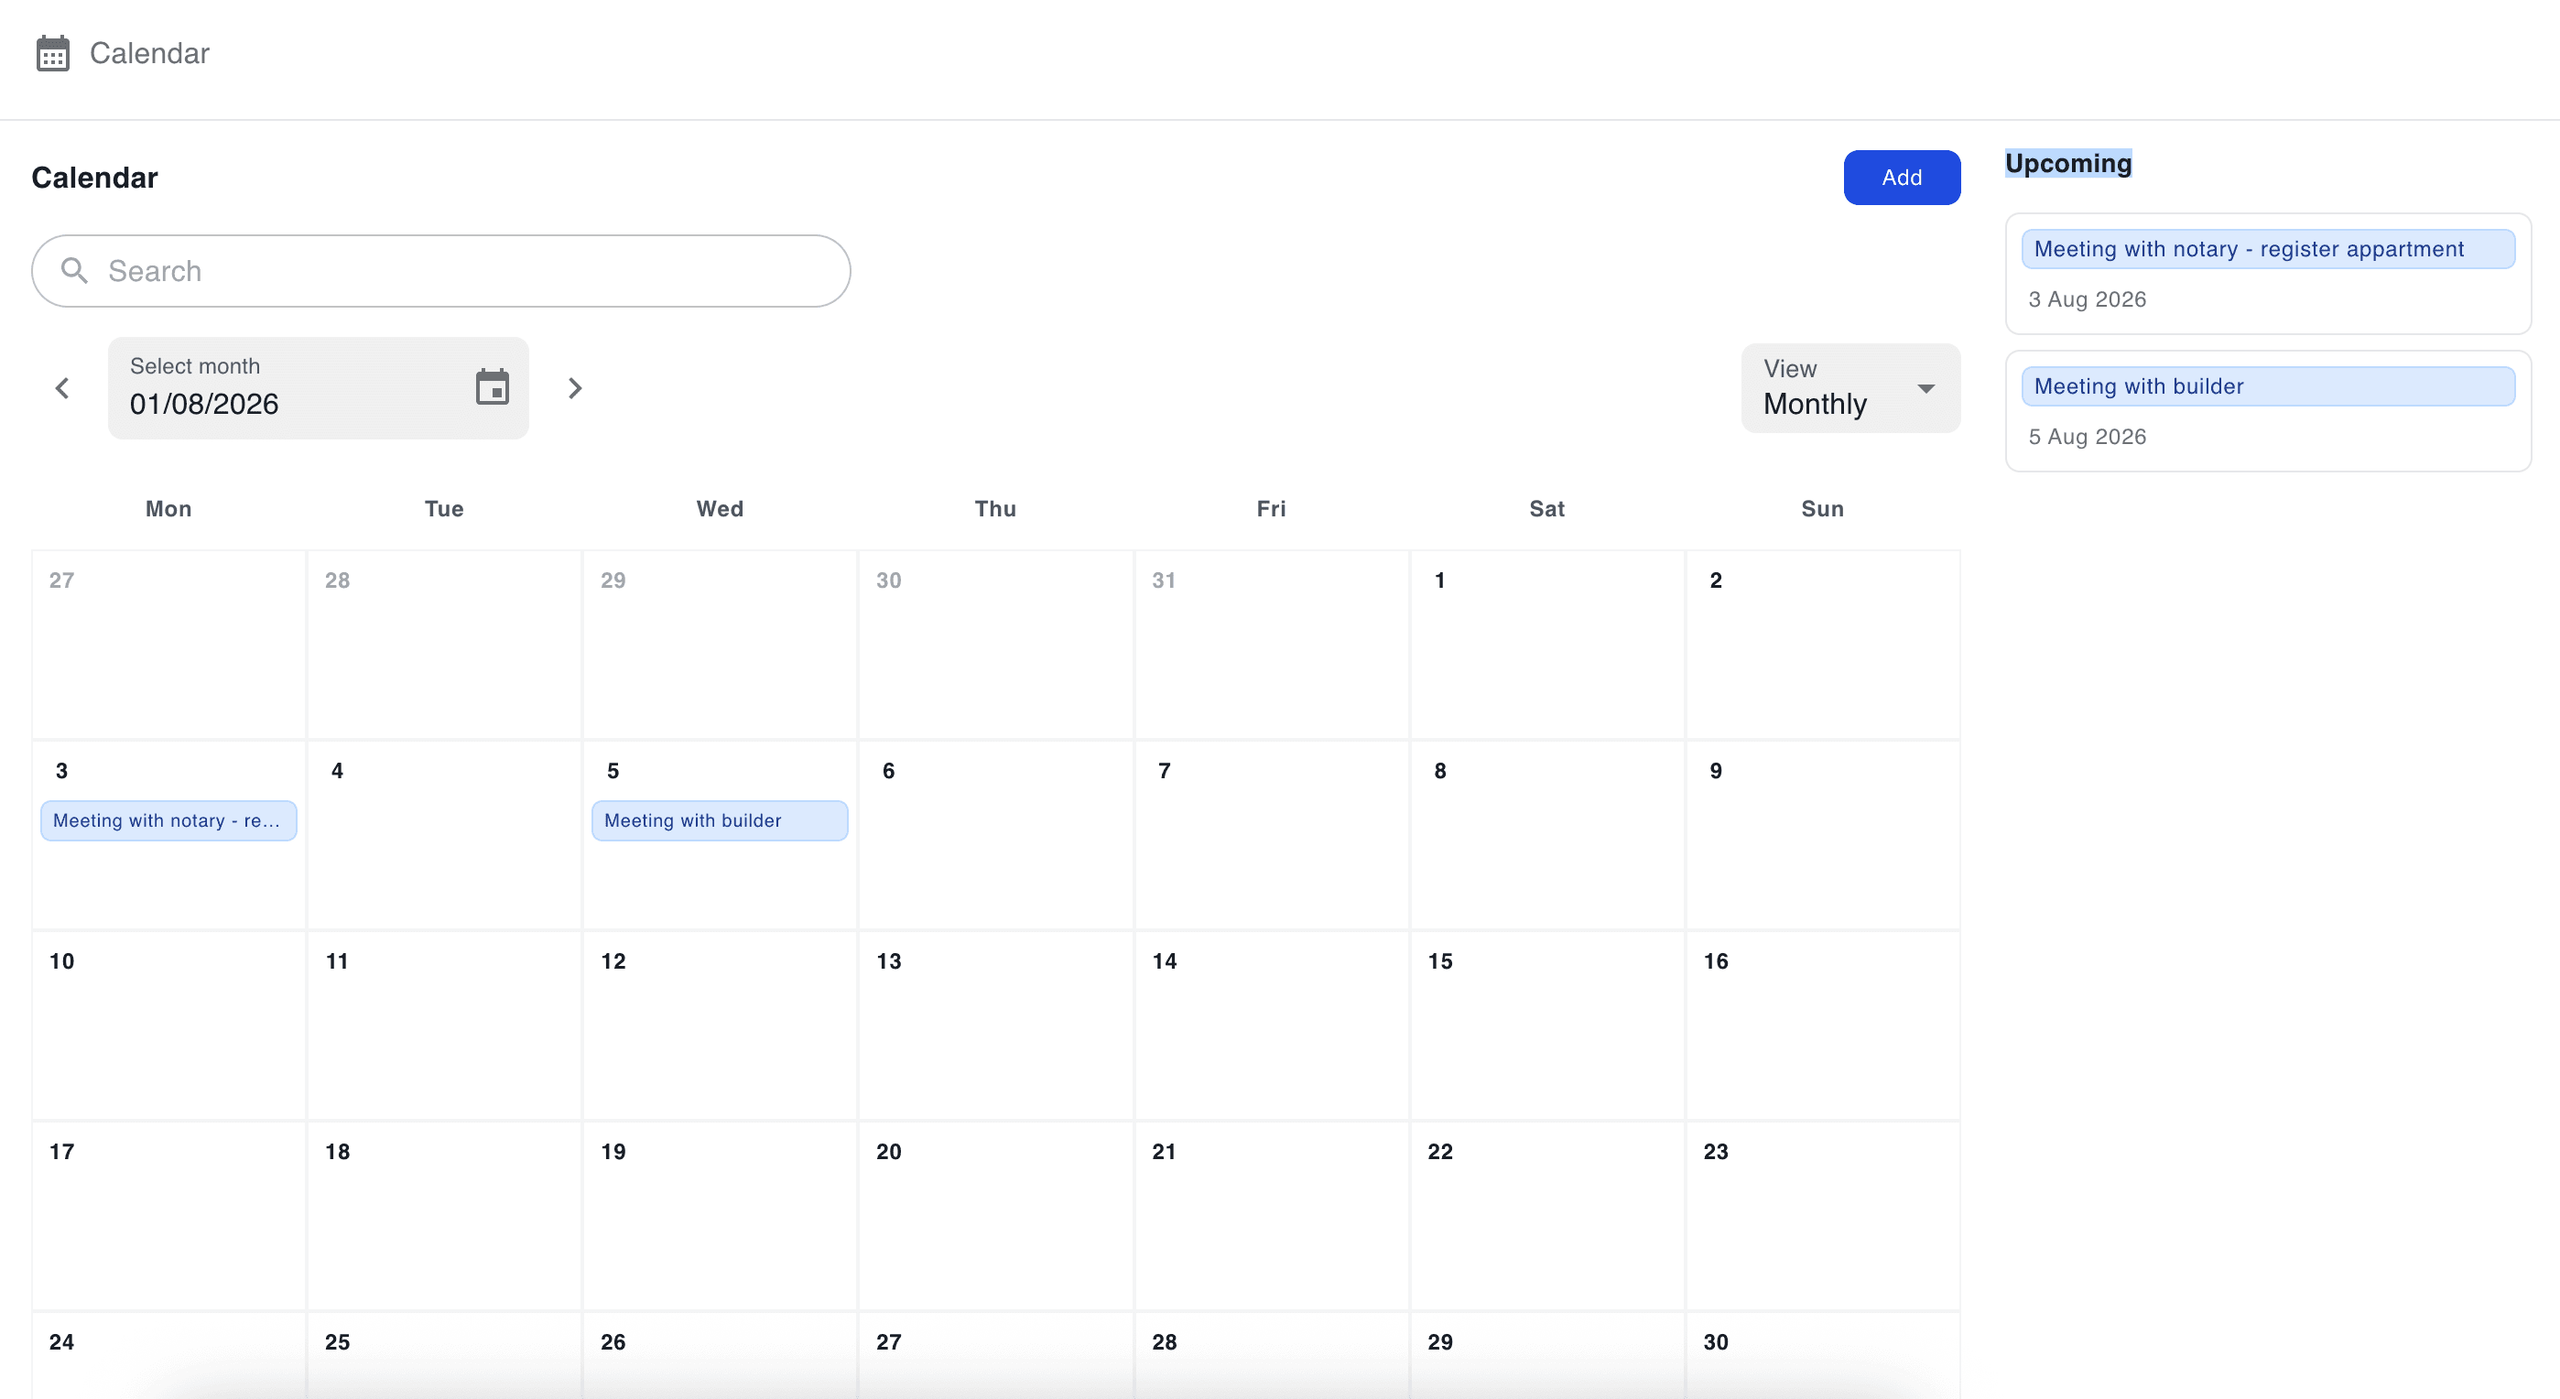
Task: Click the Mon weekday header
Action: coord(168,509)
